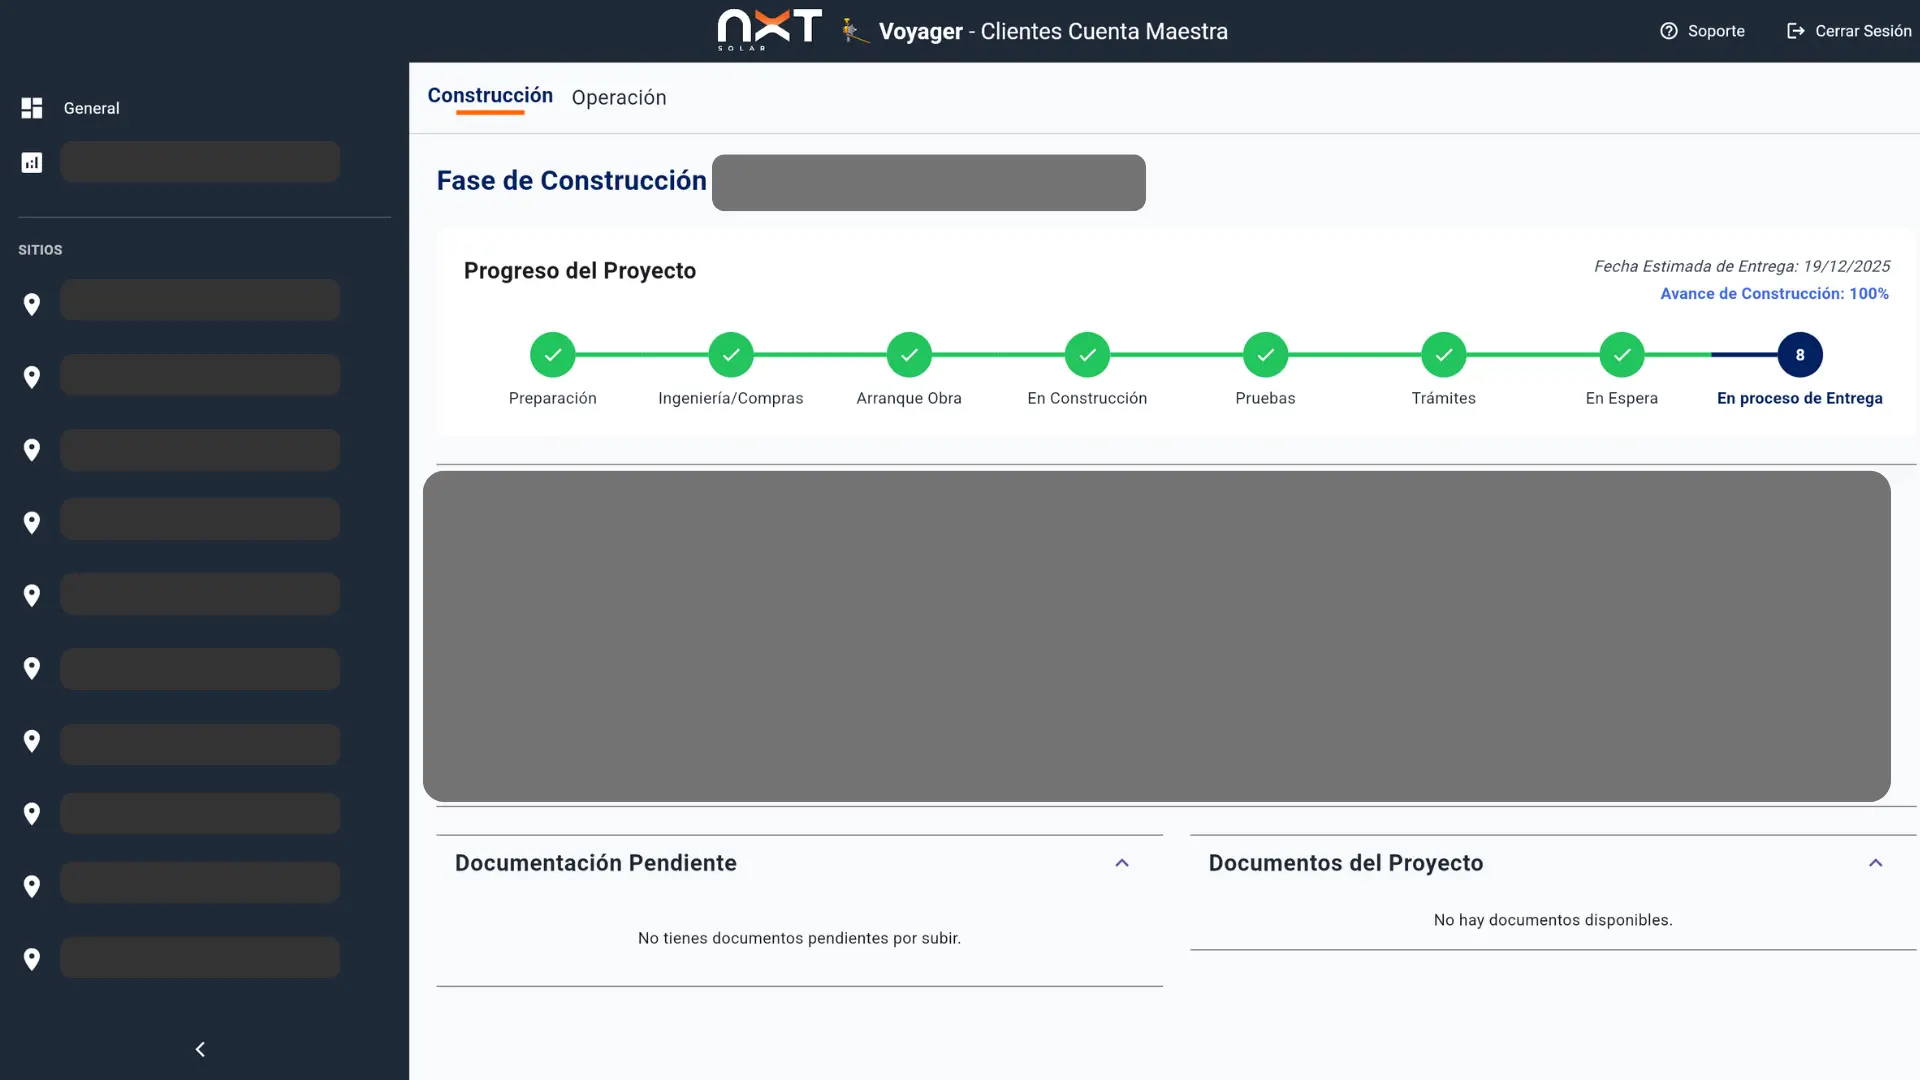Click the NXT Solar logo
Viewport: 1920px width, 1080px height.
point(769,30)
